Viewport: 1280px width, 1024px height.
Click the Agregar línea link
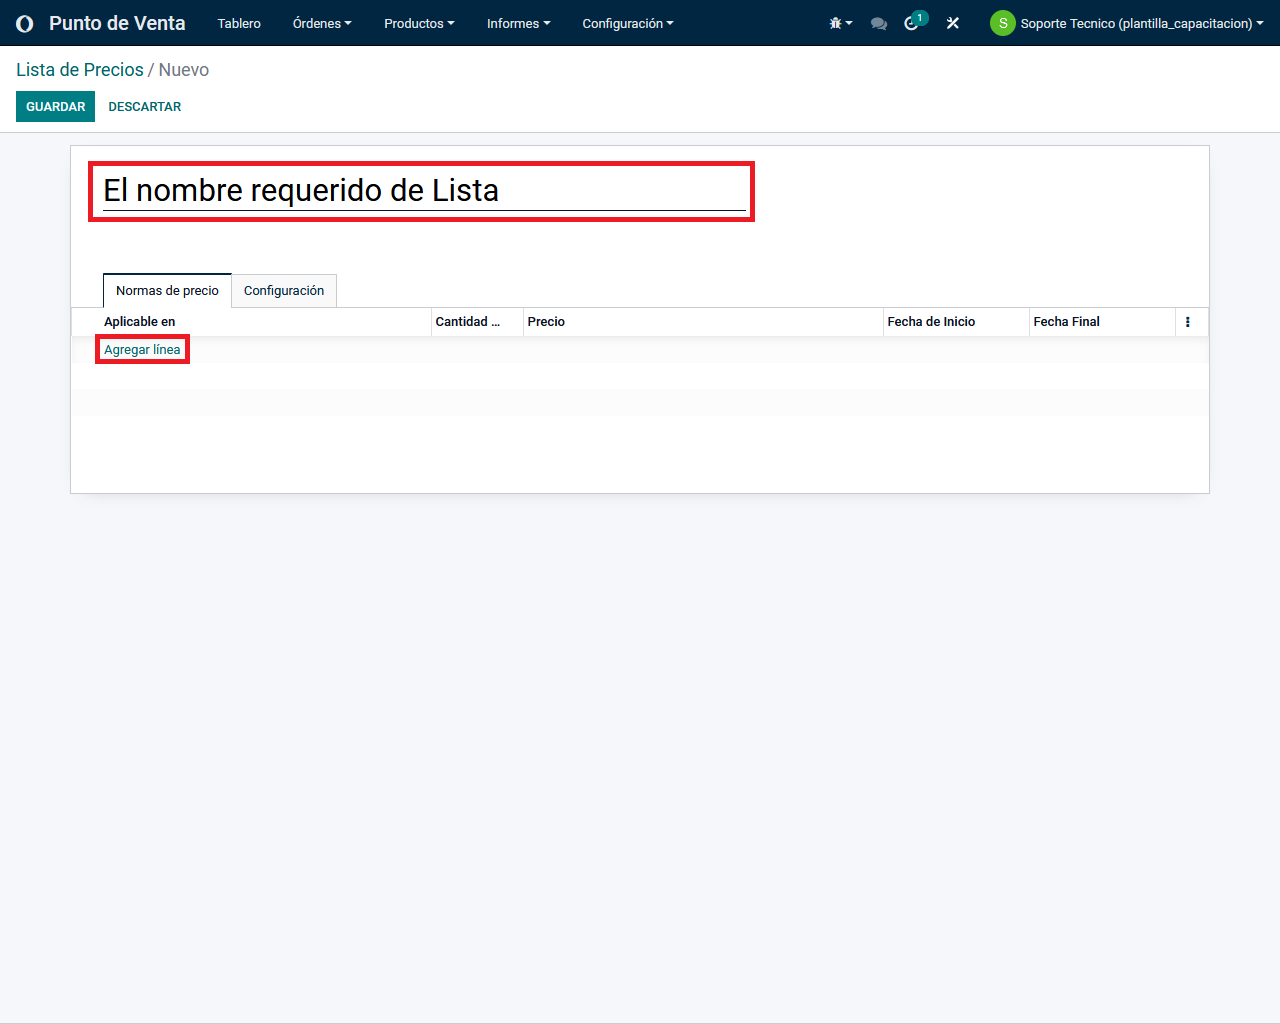coord(142,350)
